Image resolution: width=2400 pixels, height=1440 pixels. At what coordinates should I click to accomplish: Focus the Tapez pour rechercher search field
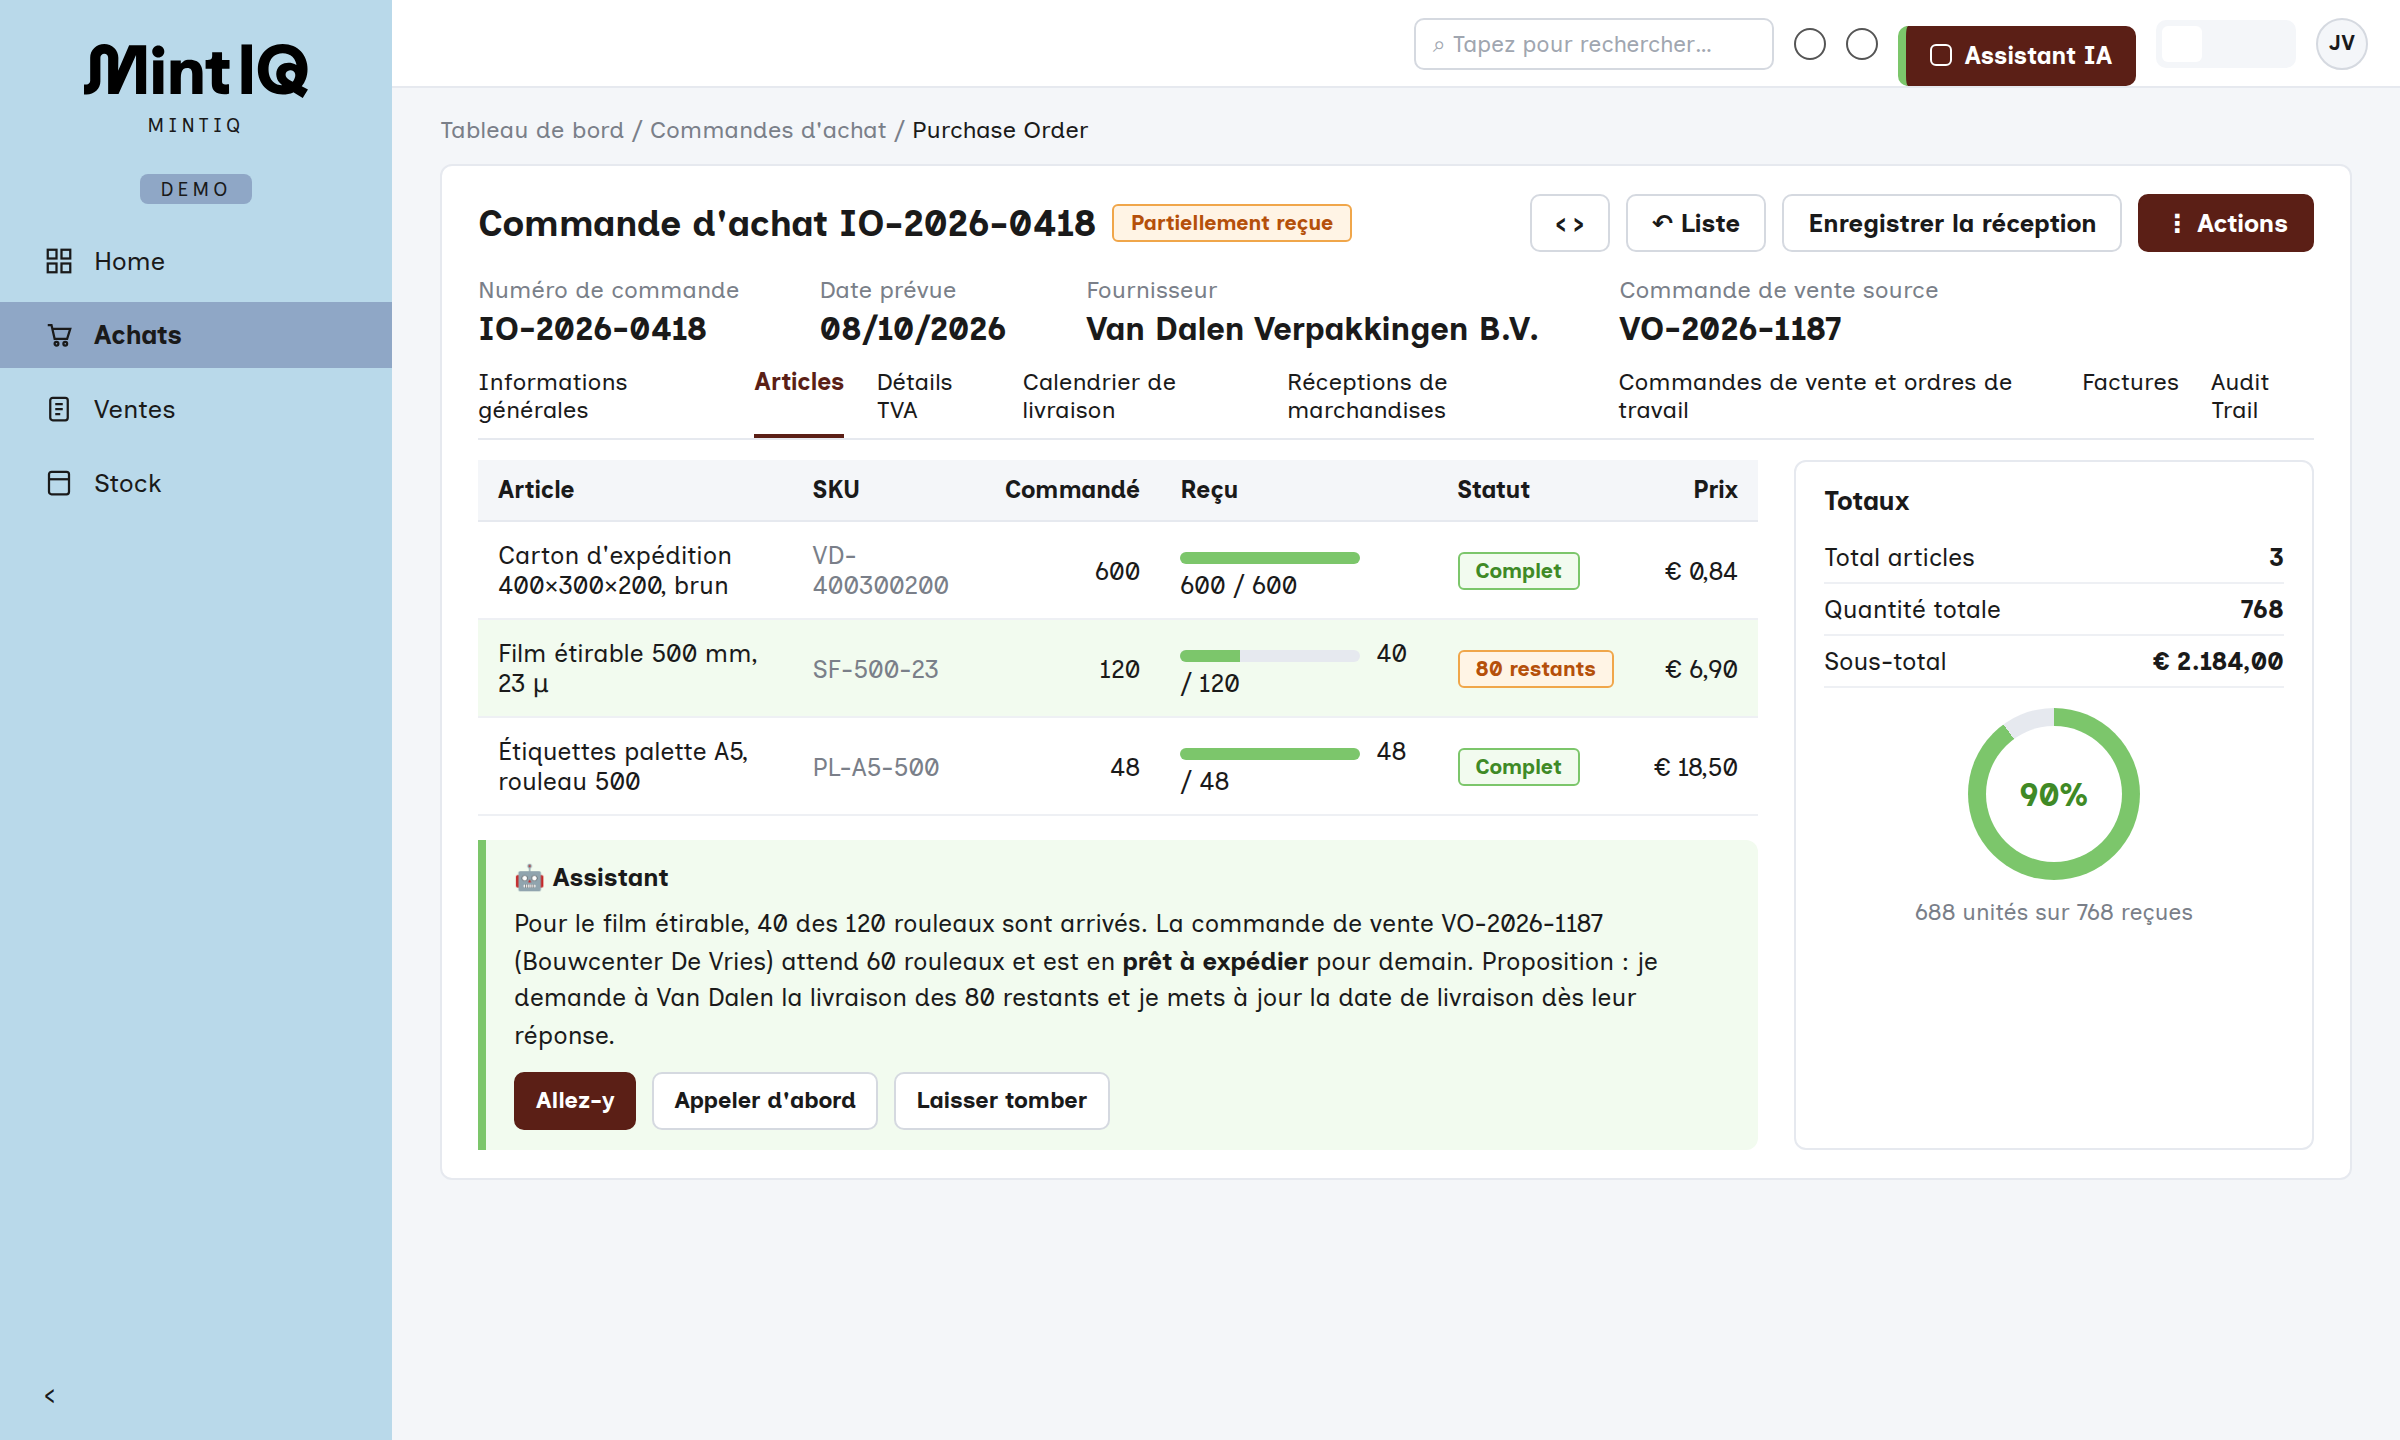pyautogui.click(x=1594, y=44)
